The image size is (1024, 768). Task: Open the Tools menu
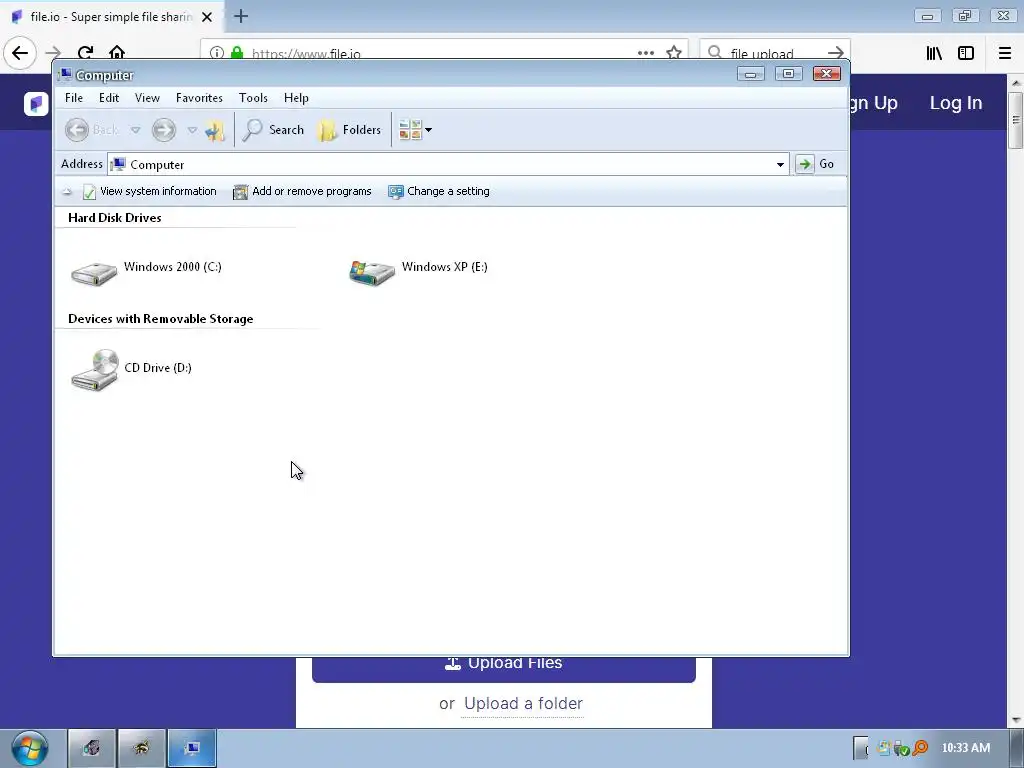point(253,98)
